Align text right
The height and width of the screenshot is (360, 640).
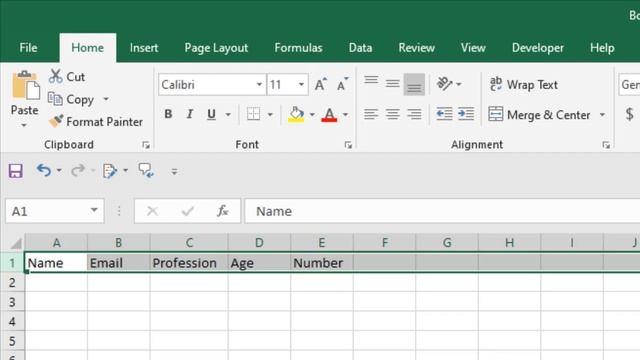[x=414, y=114]
